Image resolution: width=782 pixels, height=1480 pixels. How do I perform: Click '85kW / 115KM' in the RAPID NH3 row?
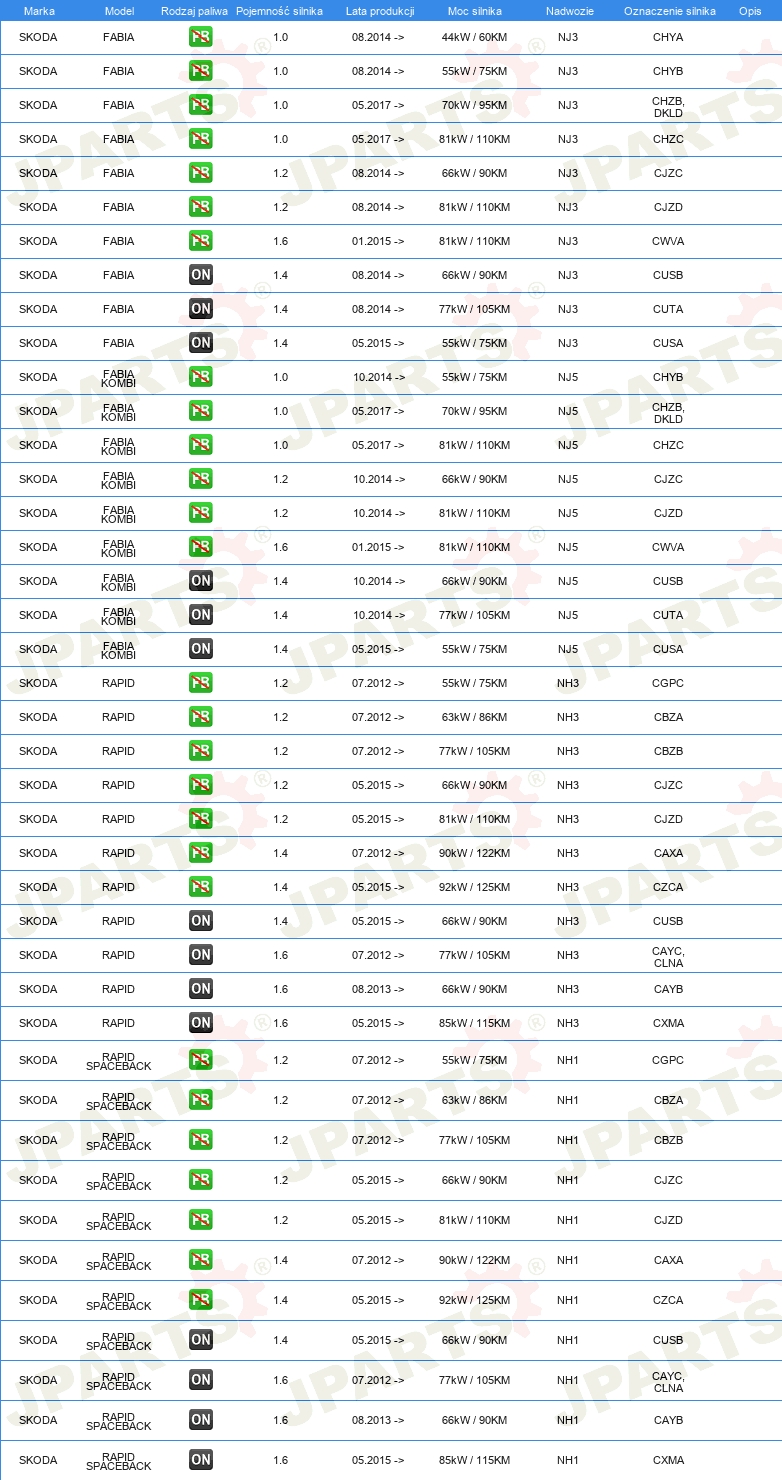(x=475, y=1023)
